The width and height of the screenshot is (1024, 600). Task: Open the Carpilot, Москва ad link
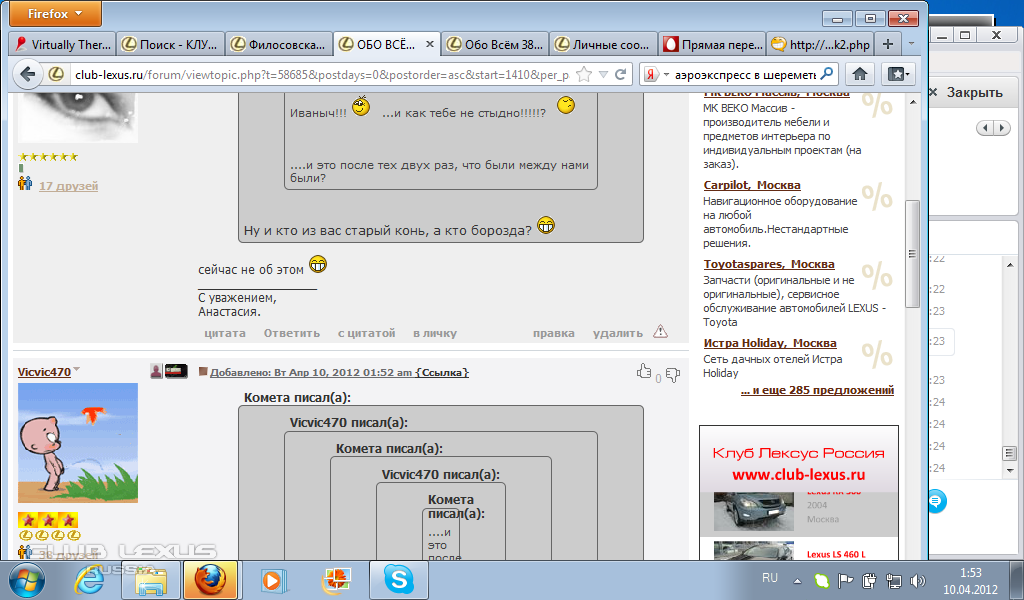tap(752, 185)
